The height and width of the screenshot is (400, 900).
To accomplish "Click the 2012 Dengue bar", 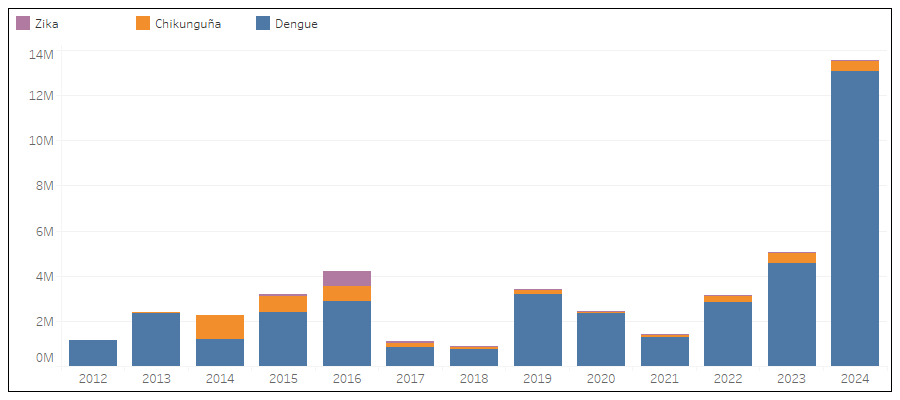I will point(93,353).
